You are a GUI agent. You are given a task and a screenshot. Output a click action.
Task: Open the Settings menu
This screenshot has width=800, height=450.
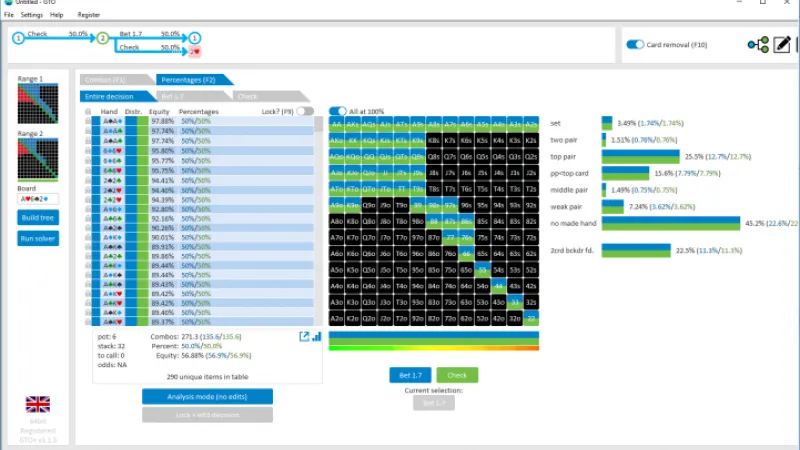click(32, 15)
